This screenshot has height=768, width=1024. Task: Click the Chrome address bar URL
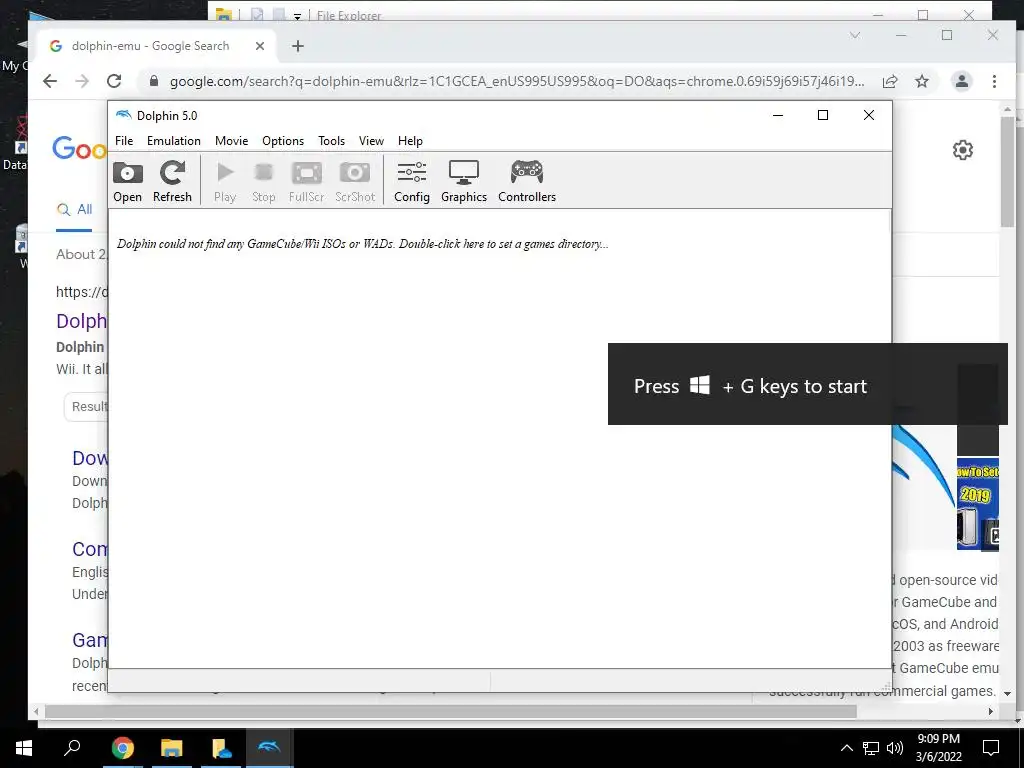coord(517,81)
